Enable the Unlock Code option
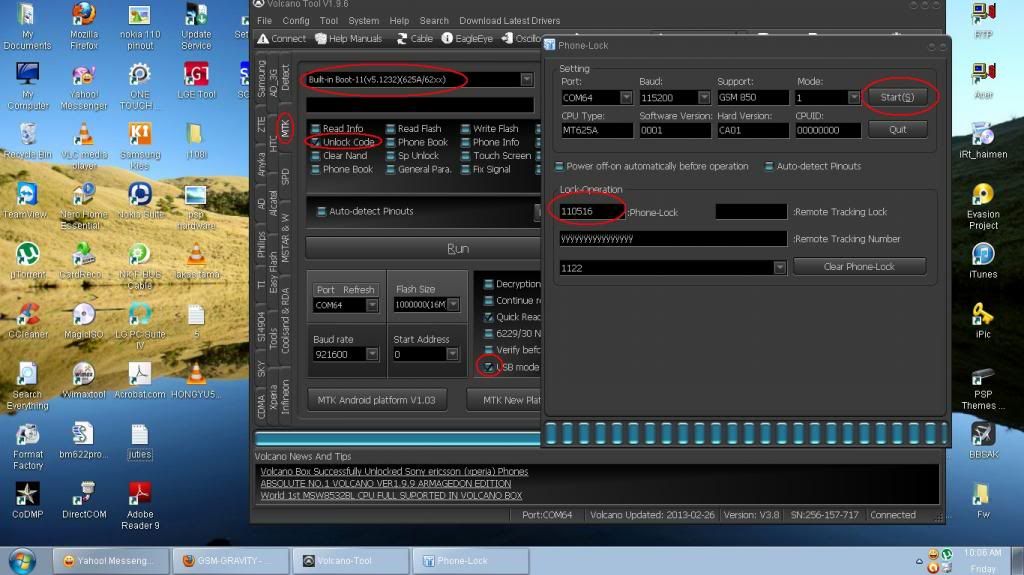Screen dimensions: 1024x575 (x=316, y=142)
